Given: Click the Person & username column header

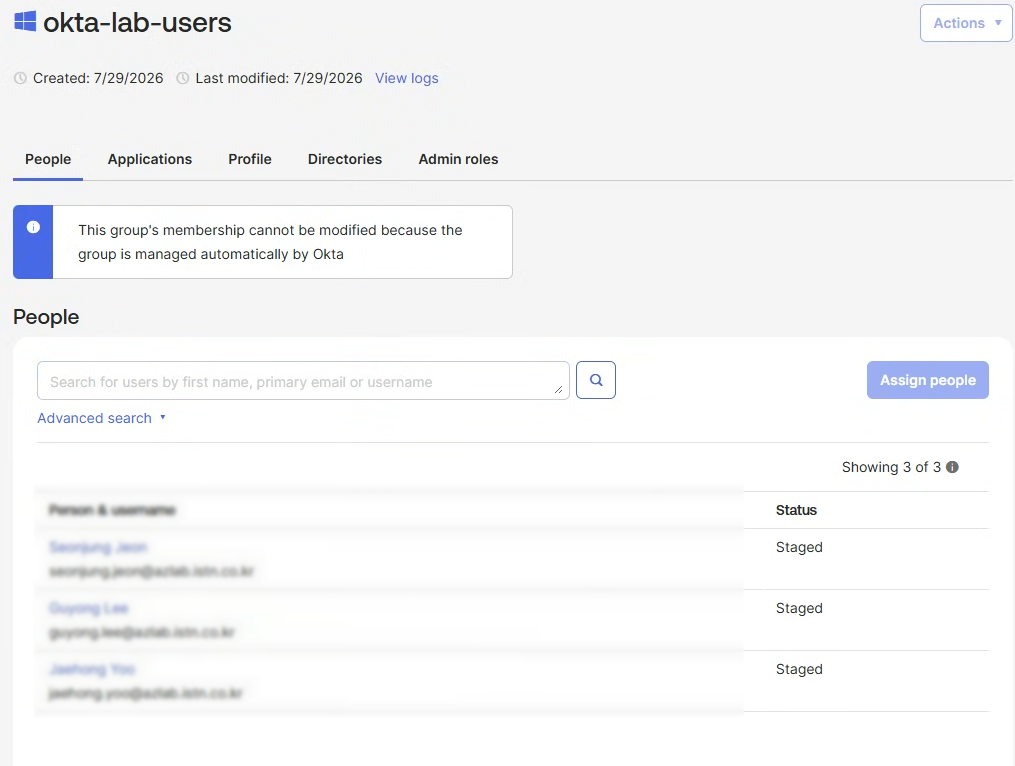Looking at the screenshot, I should pos(112,510).
